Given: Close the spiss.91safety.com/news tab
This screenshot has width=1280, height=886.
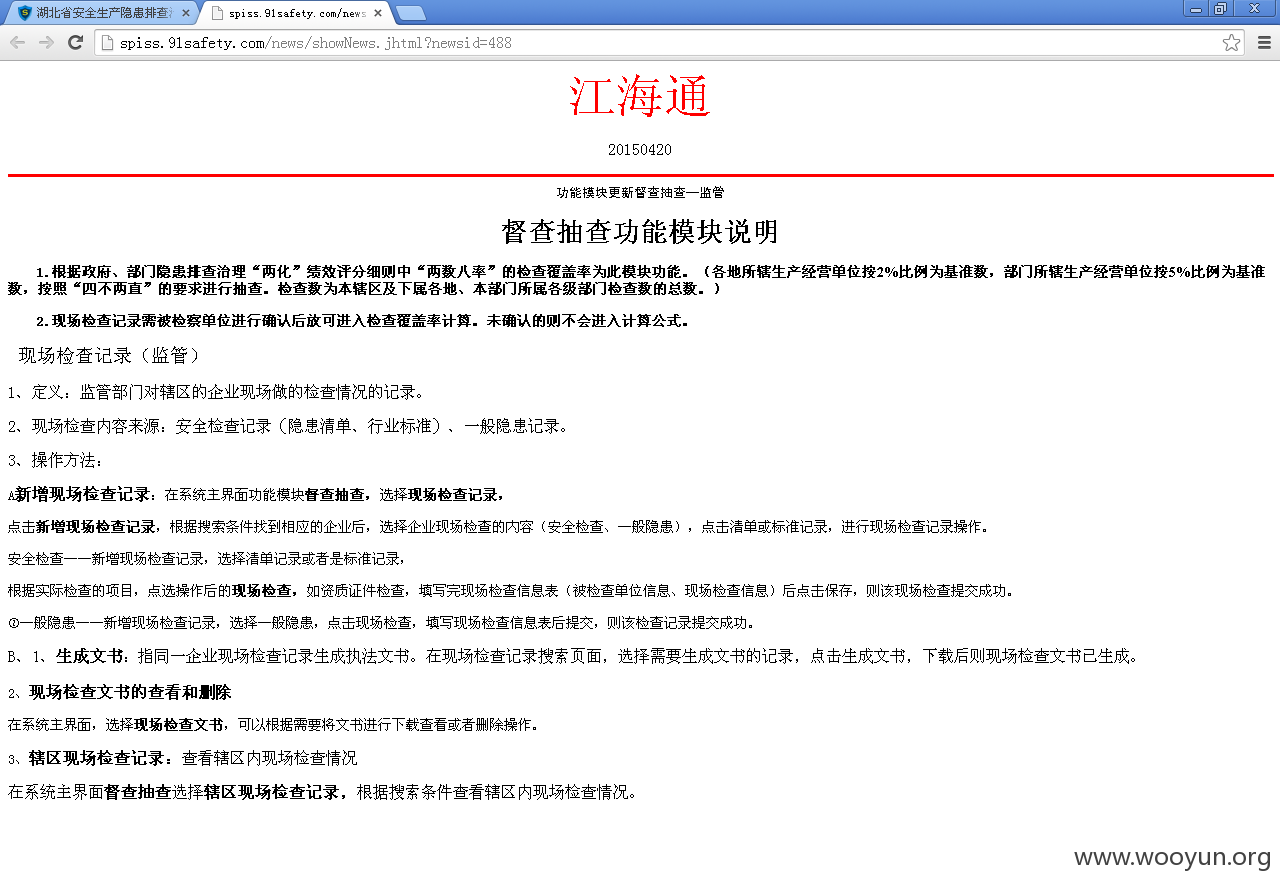Looking at the screenshot, I should (377, 13).
